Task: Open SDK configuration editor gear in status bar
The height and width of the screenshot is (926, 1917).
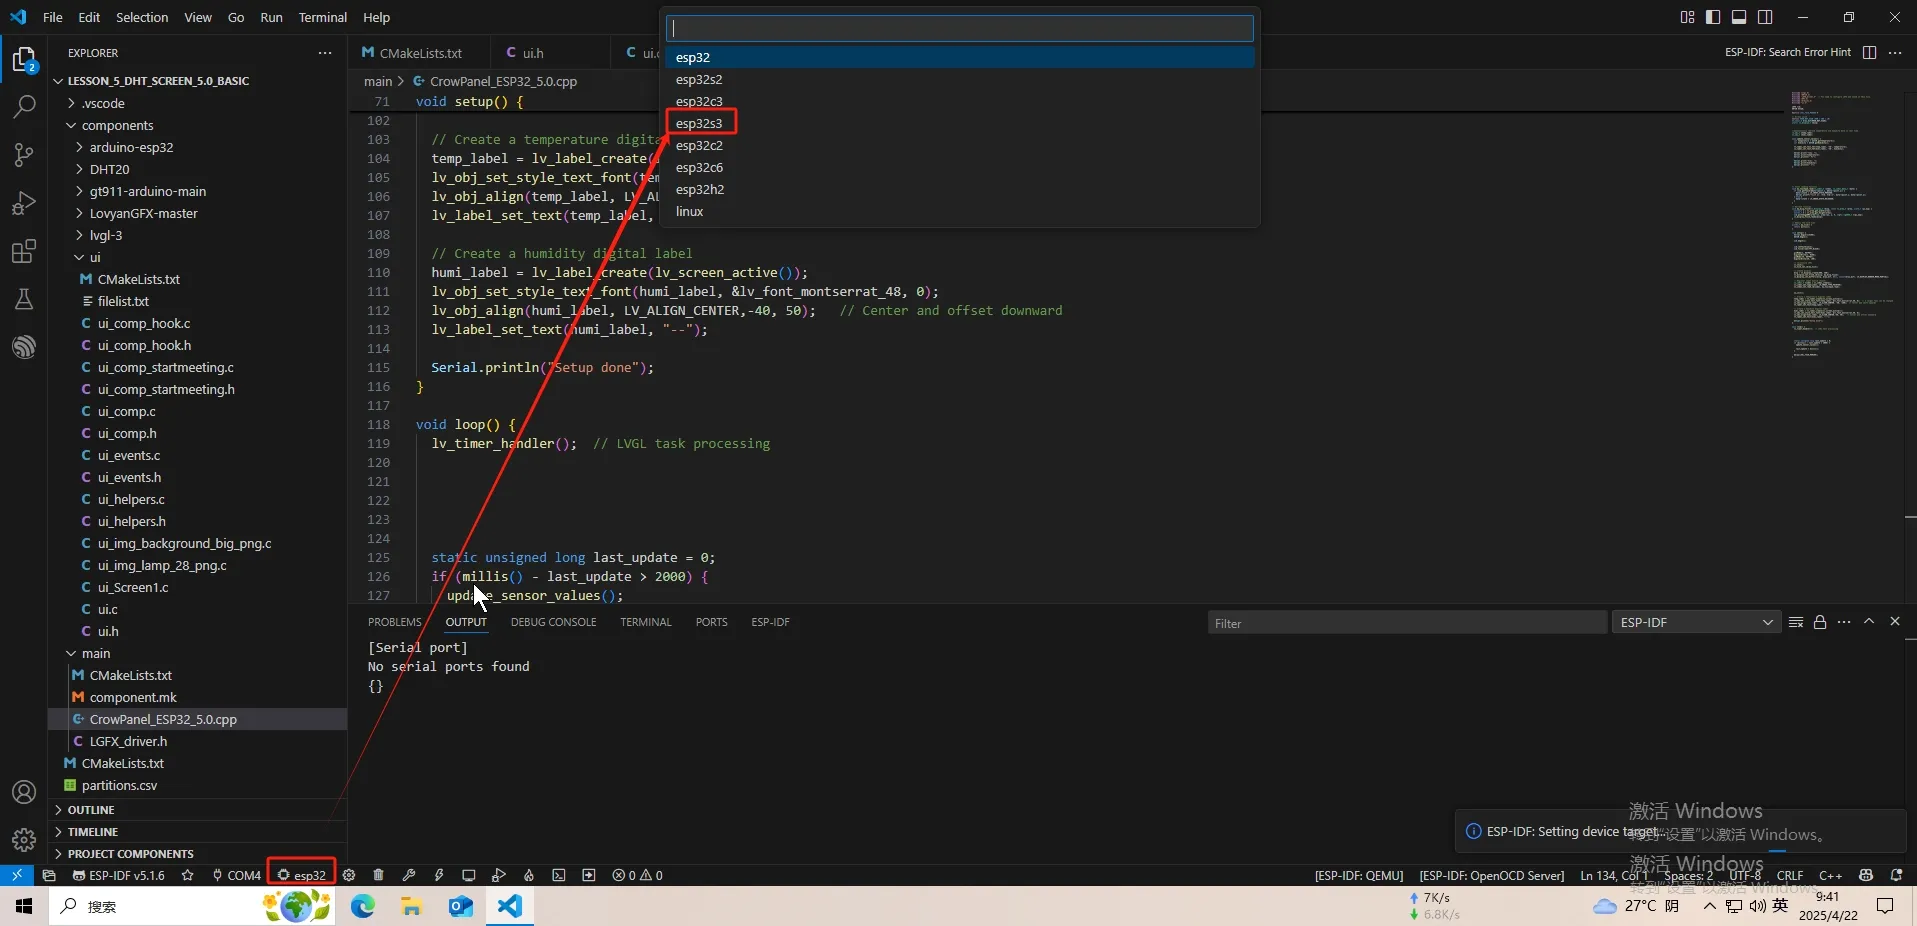Action: (x=349, y=875)
